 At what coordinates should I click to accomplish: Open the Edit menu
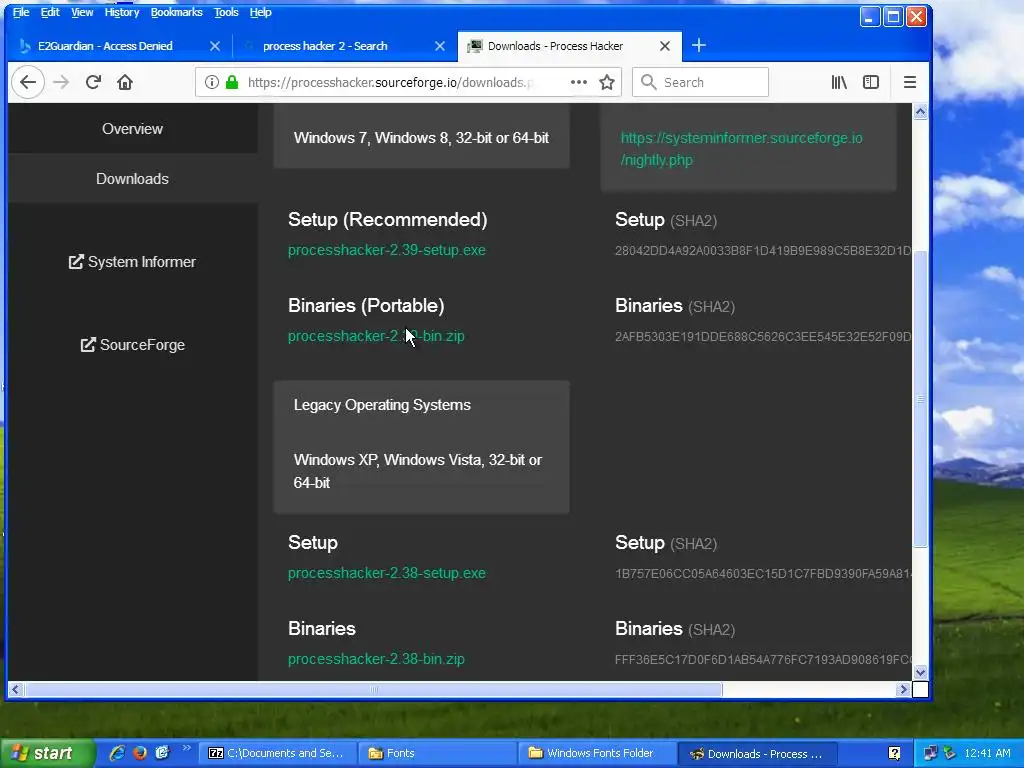(50, 12)
